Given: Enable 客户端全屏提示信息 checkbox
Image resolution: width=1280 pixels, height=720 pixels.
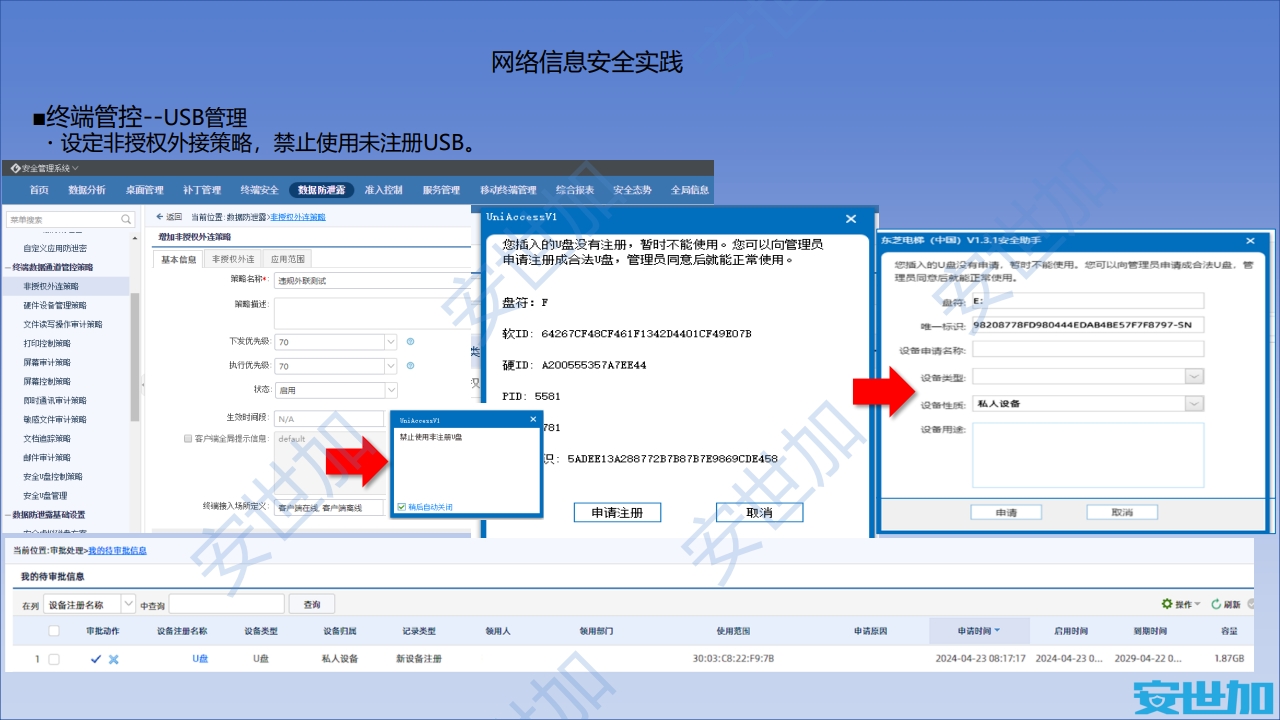Looking at the screenshot, I should click(188, 438).
